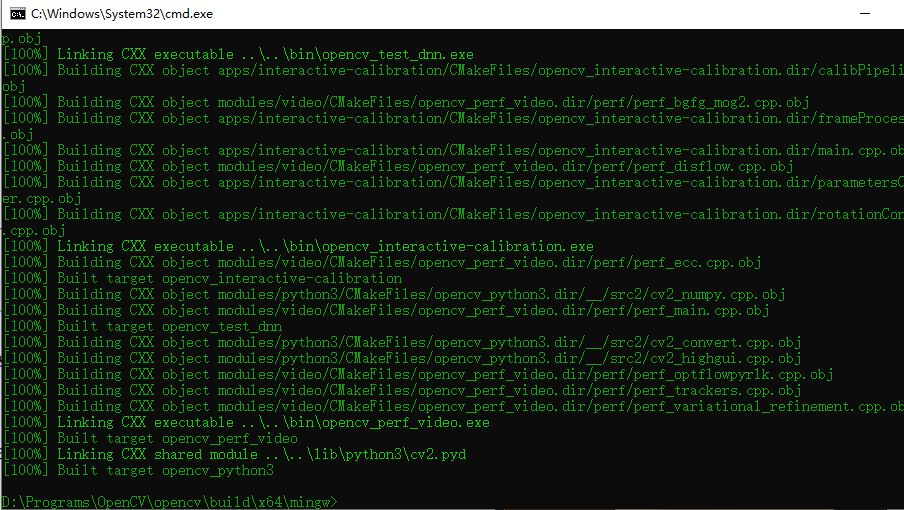The width and height of the screenshot is (904, 510).
Task: Click the line Built target opencv_interactive-calibration
Action: pyautogui.click(x=202, y=278)
